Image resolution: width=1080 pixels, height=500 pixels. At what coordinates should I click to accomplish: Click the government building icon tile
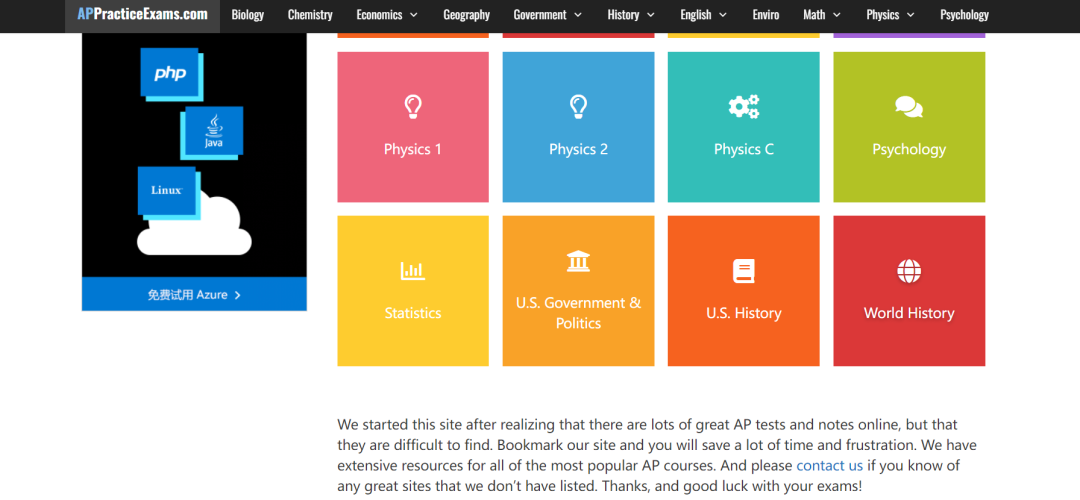click(578, 262)
